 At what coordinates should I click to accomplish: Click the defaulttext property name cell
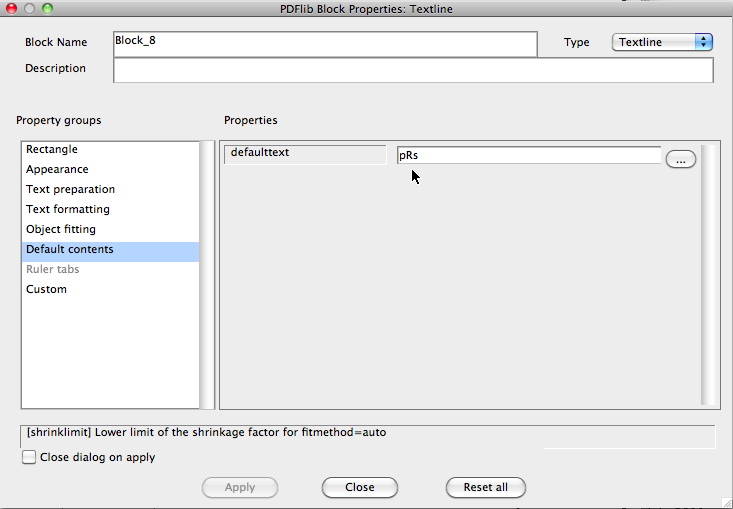305,155
